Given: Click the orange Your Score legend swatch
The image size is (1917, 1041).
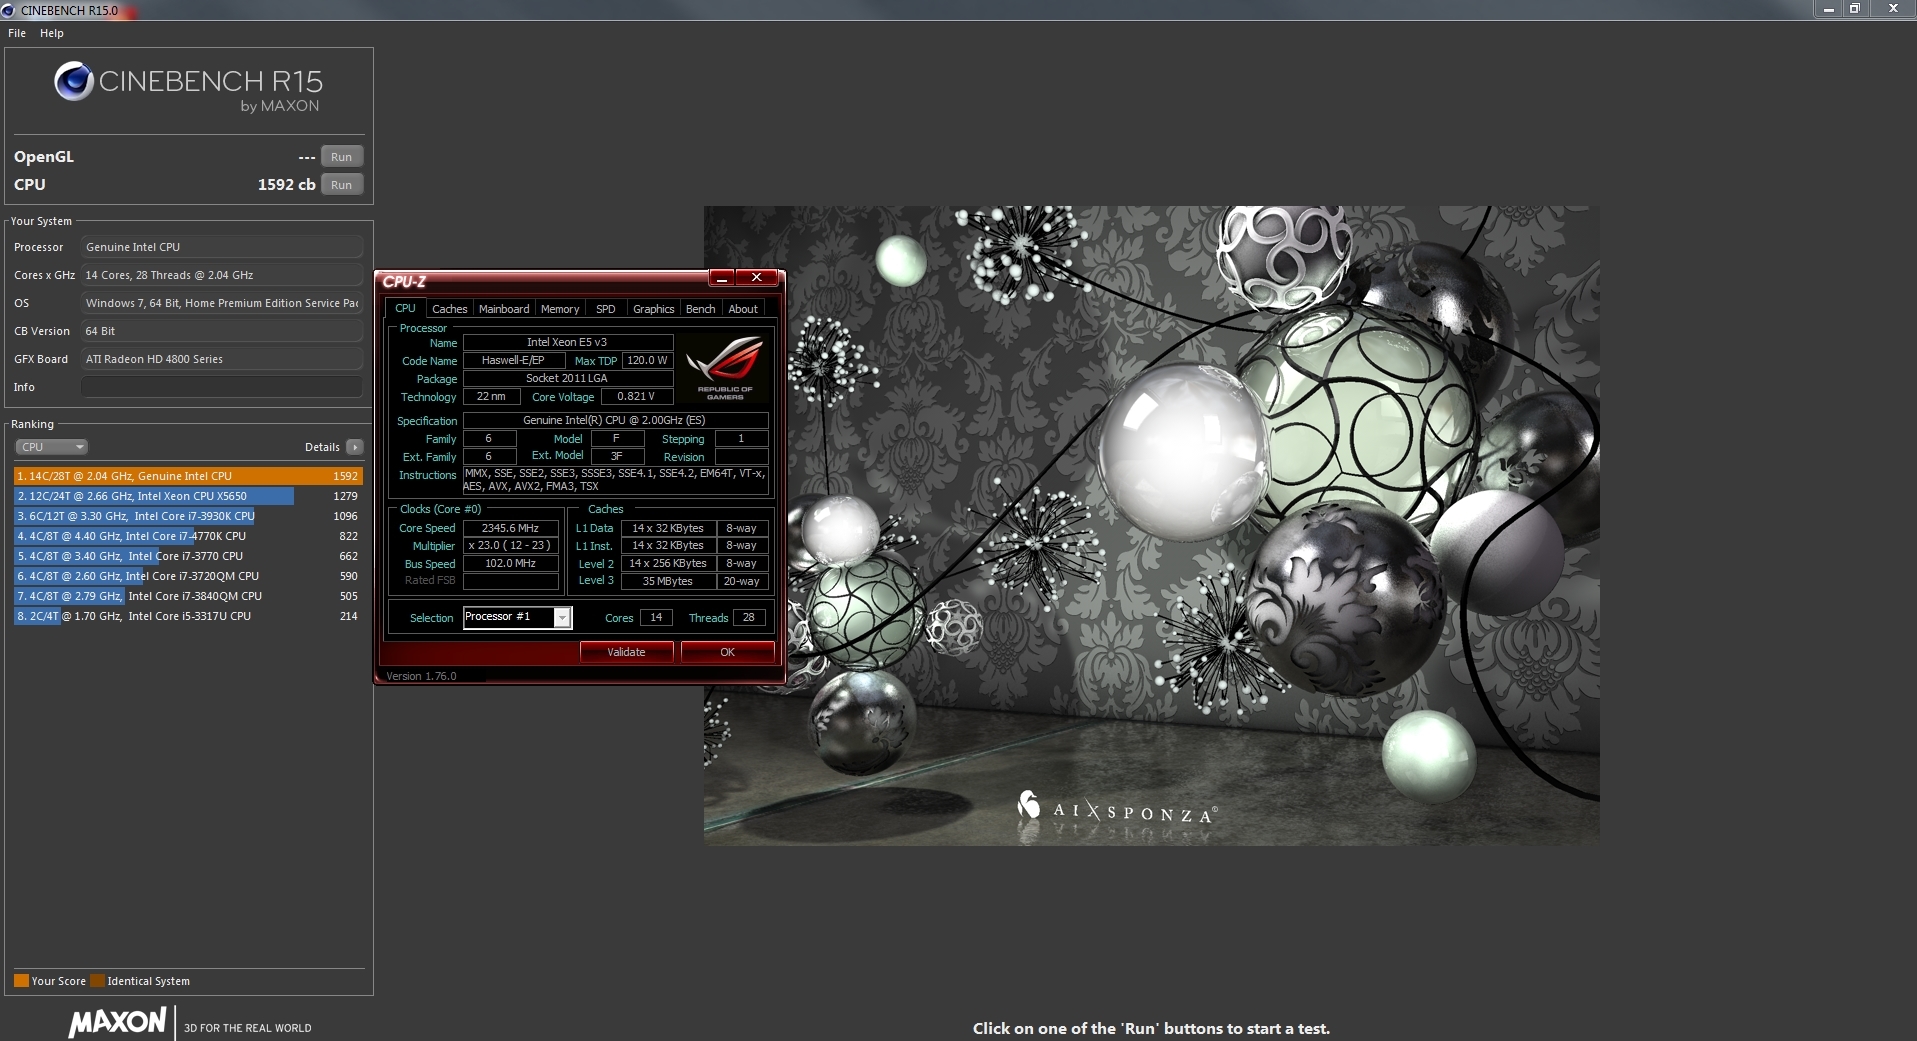Looking at the screenshot, I should pyautogui.click(x=21, y=981).
